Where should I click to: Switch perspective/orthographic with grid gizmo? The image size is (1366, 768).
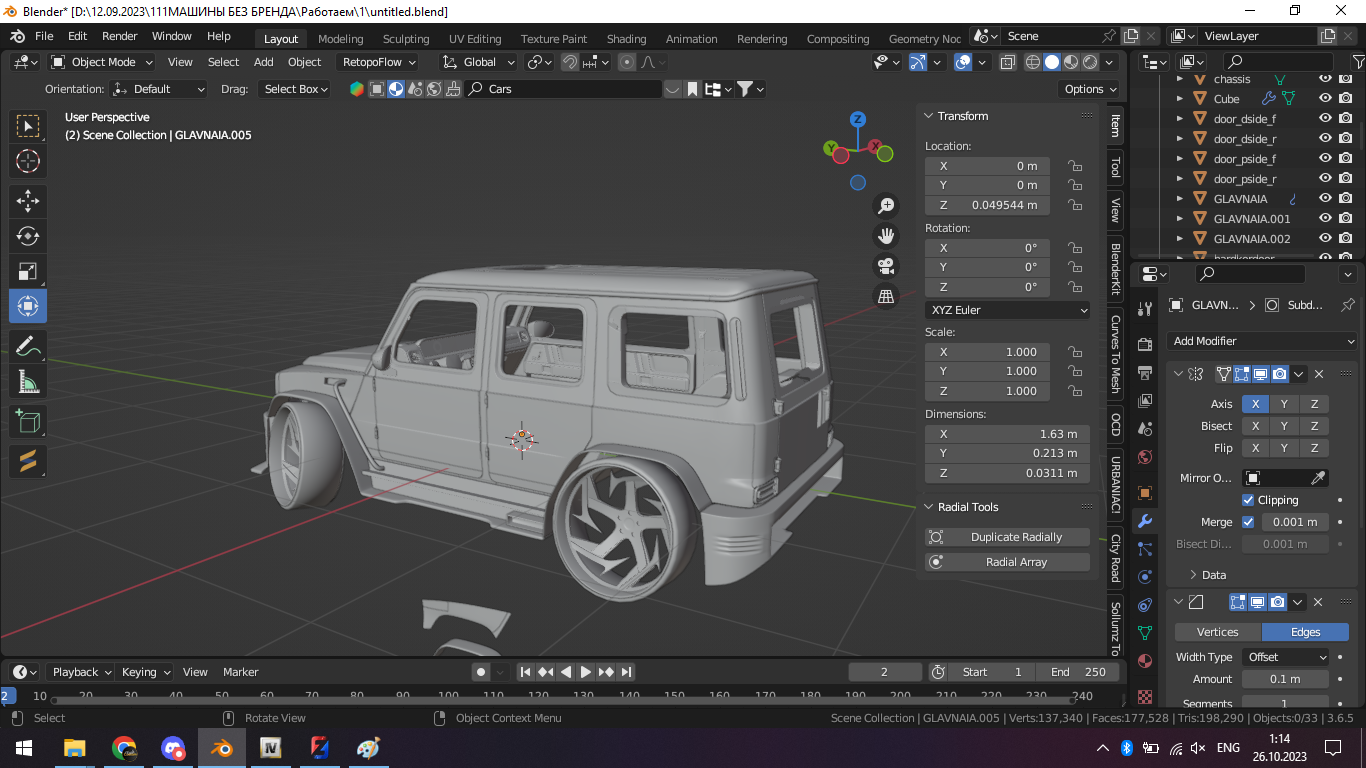click(x=886, y=296)
